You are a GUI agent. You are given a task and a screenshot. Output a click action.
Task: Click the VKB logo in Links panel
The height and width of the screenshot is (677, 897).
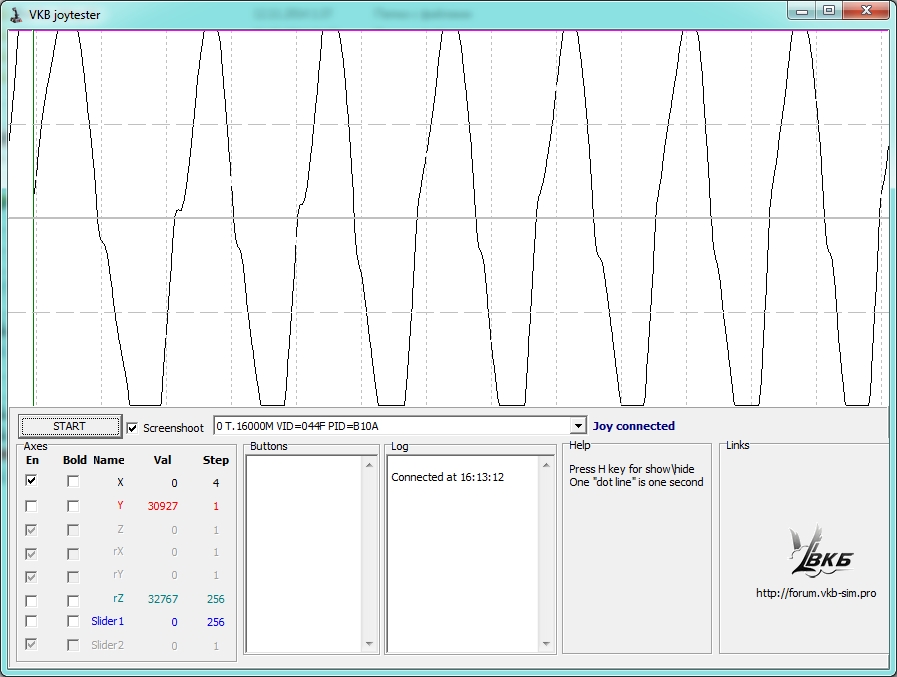pos(821,551)
